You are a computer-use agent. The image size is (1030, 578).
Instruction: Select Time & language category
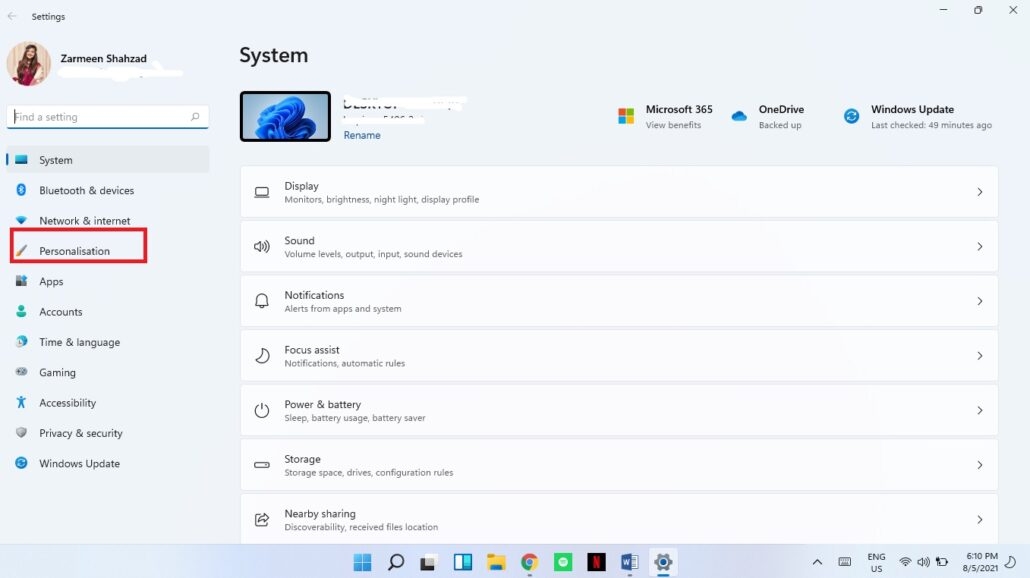[79, 342]
